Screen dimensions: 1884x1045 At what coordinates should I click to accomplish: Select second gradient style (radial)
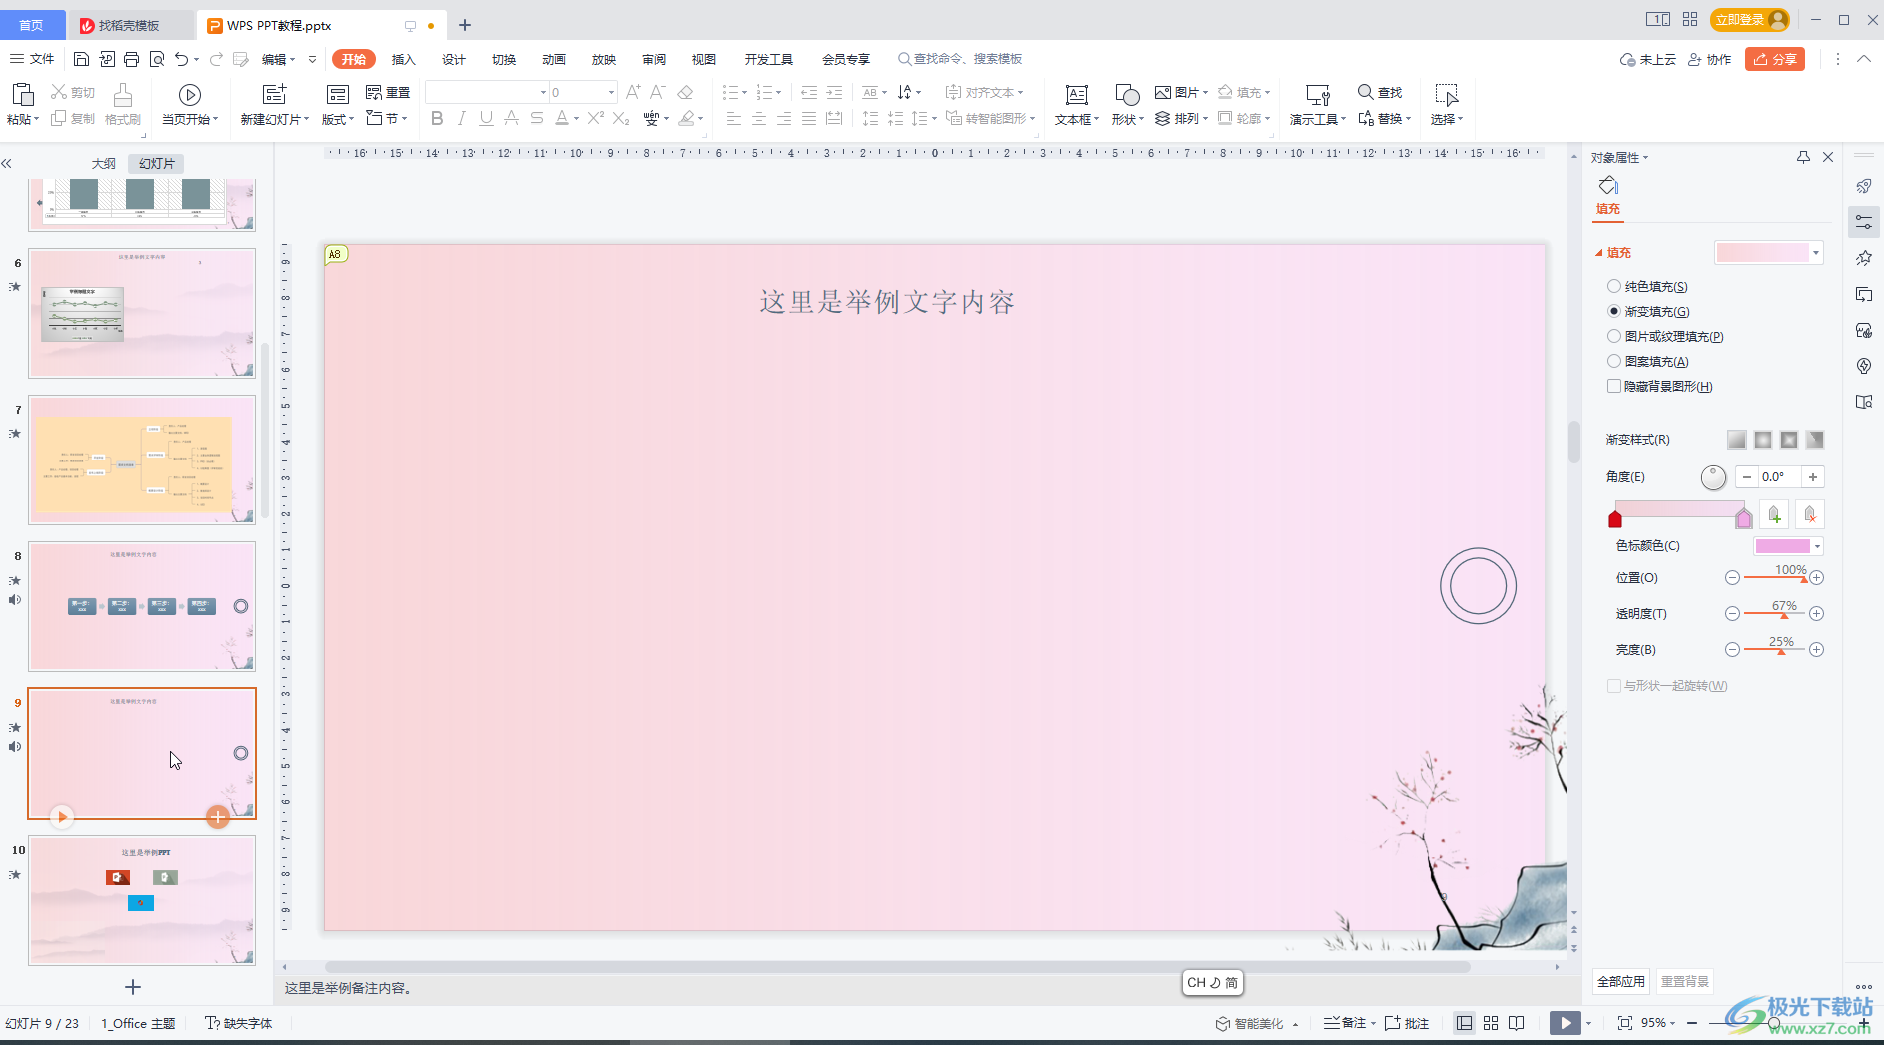(1762, 440)
